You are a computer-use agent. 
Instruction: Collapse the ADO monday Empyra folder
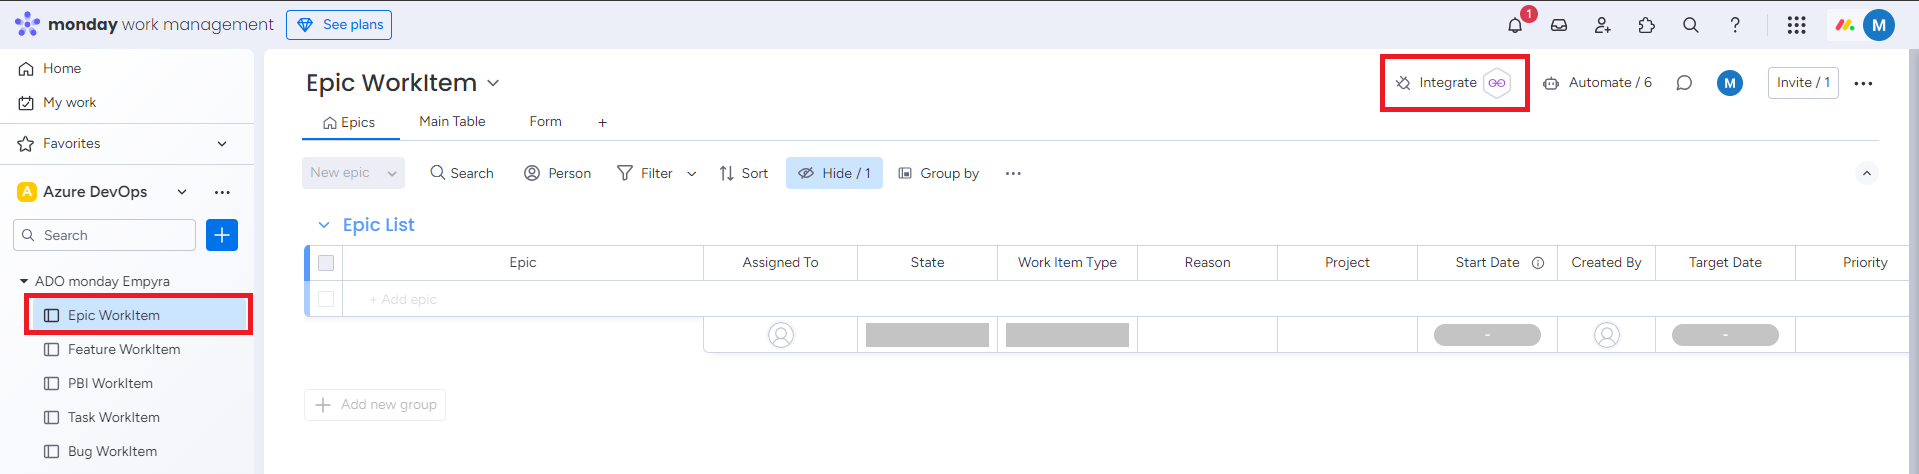coord(24,282)
